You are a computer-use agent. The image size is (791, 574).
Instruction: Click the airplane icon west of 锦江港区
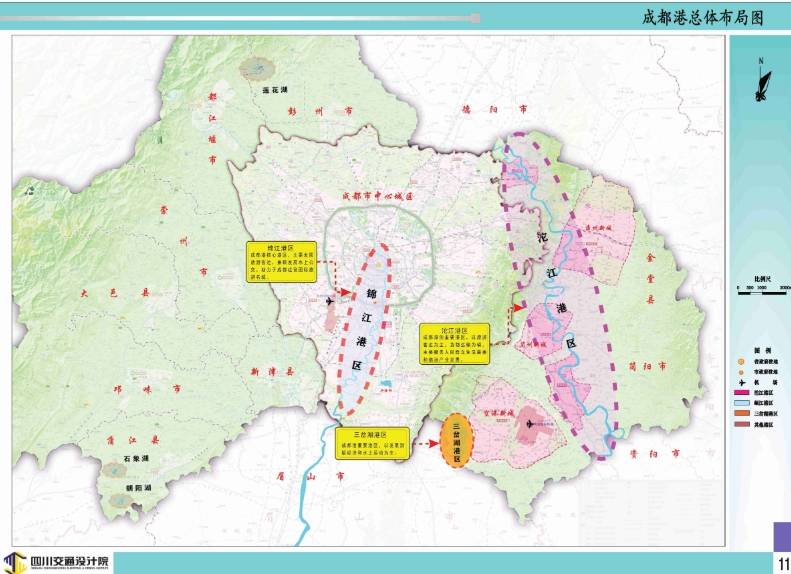[x=331, y=300]
